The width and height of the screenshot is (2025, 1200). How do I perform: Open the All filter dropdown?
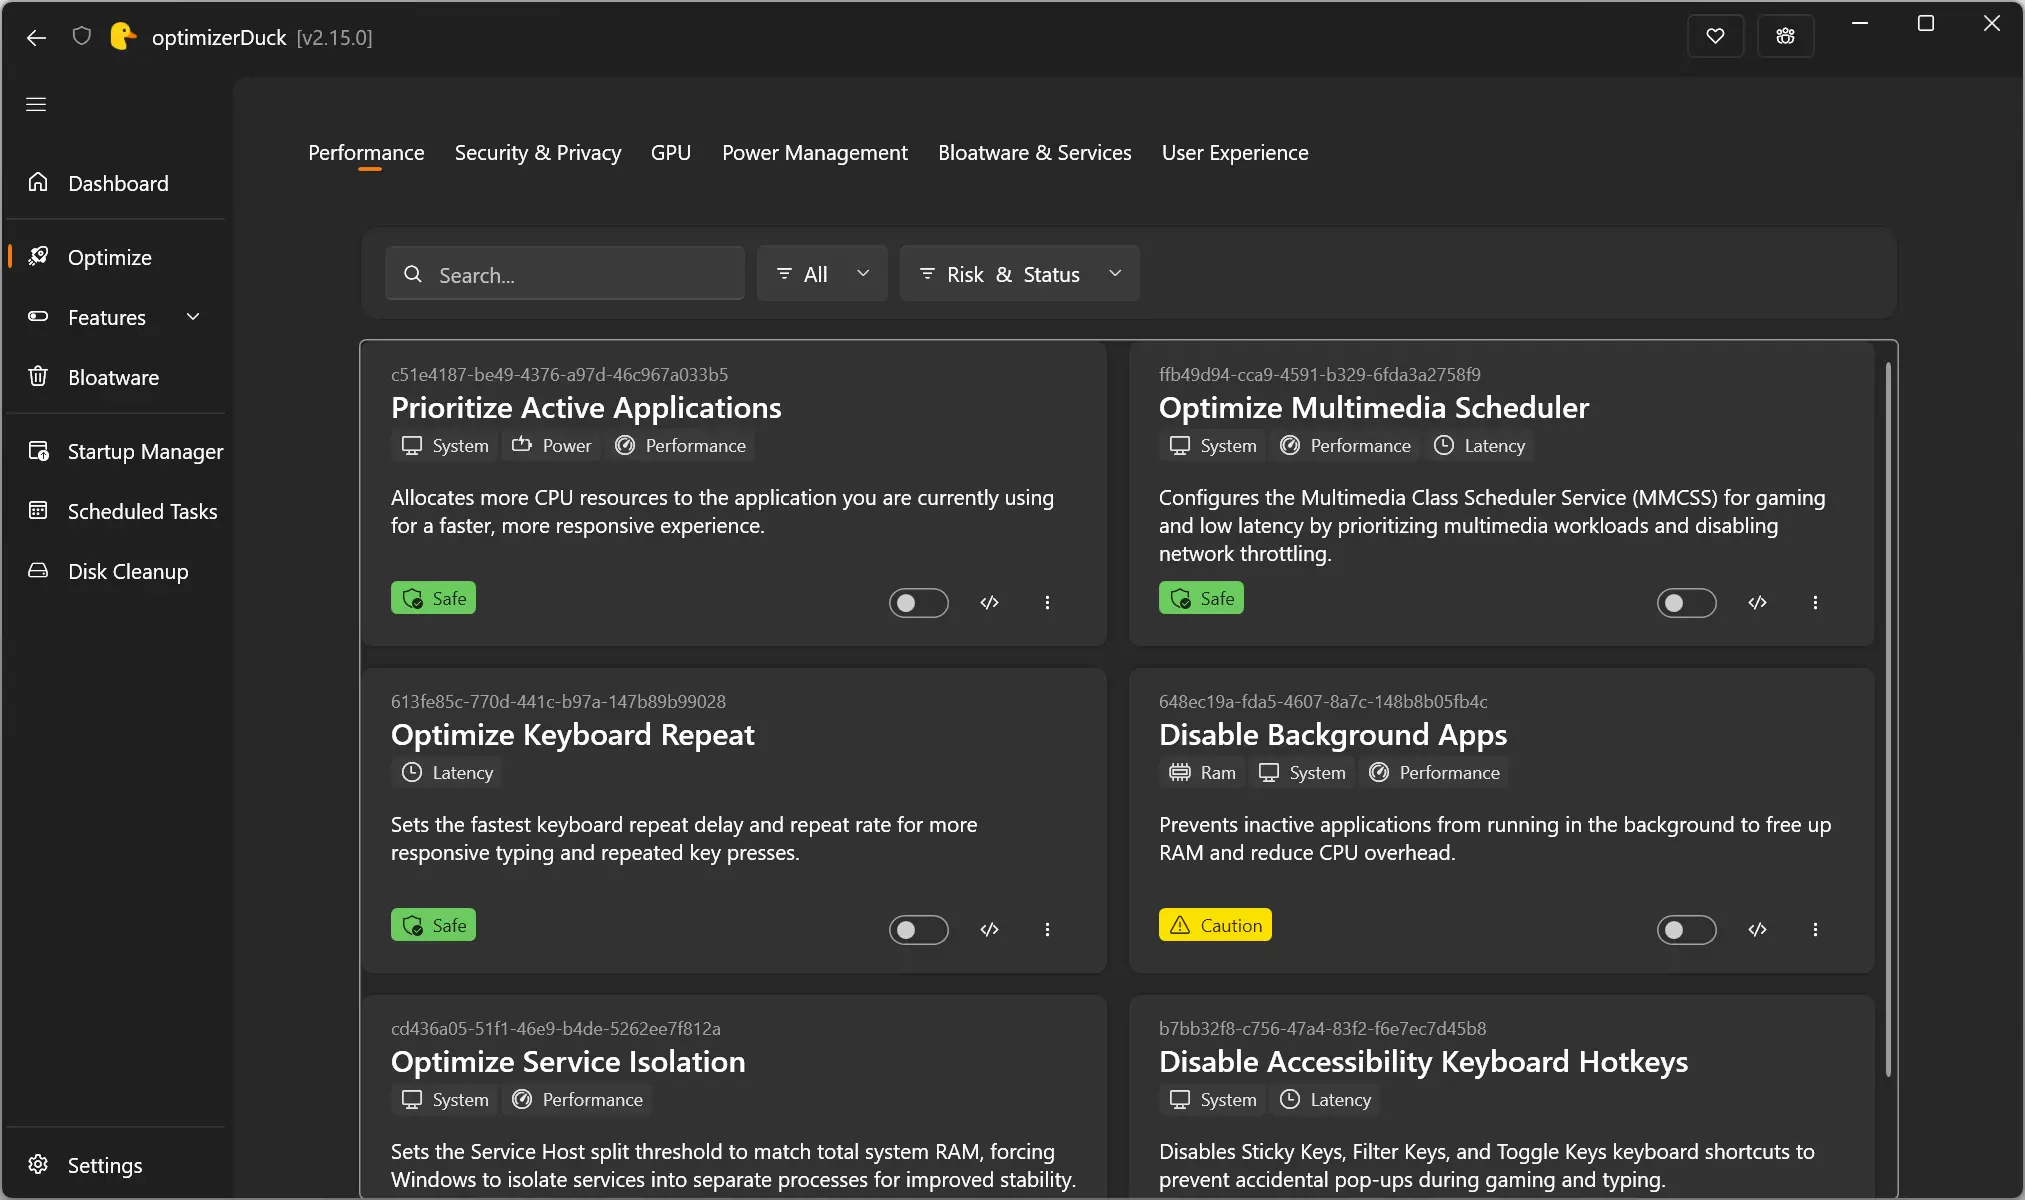pyautogui.click(x=822, y=274)
